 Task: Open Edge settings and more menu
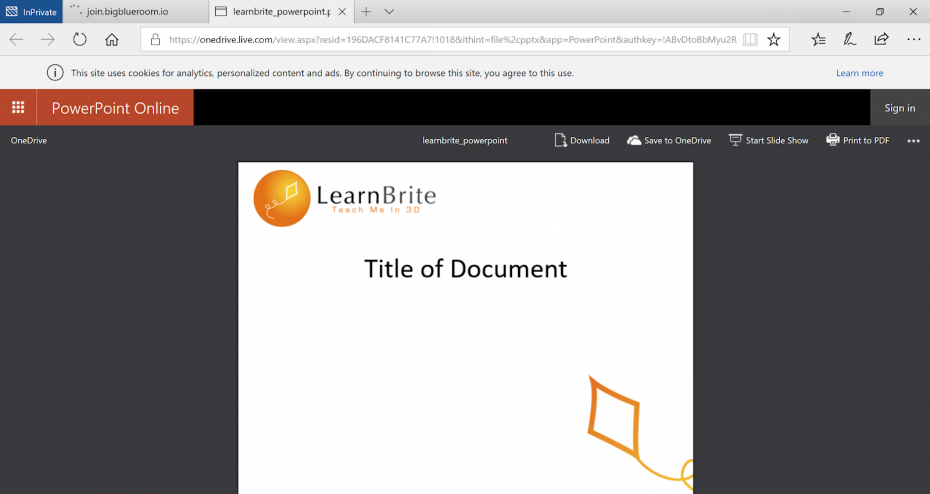(x=913, y=40)
